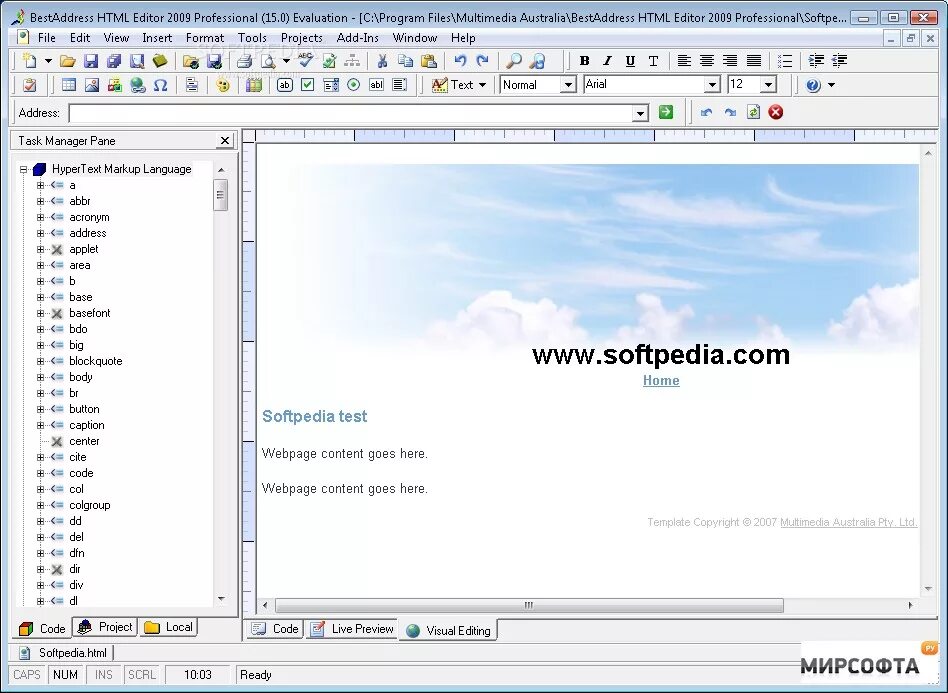Viewport: 948px width, 693px height.
Task: Click the Home link in the page
Action: pos(661,380)
